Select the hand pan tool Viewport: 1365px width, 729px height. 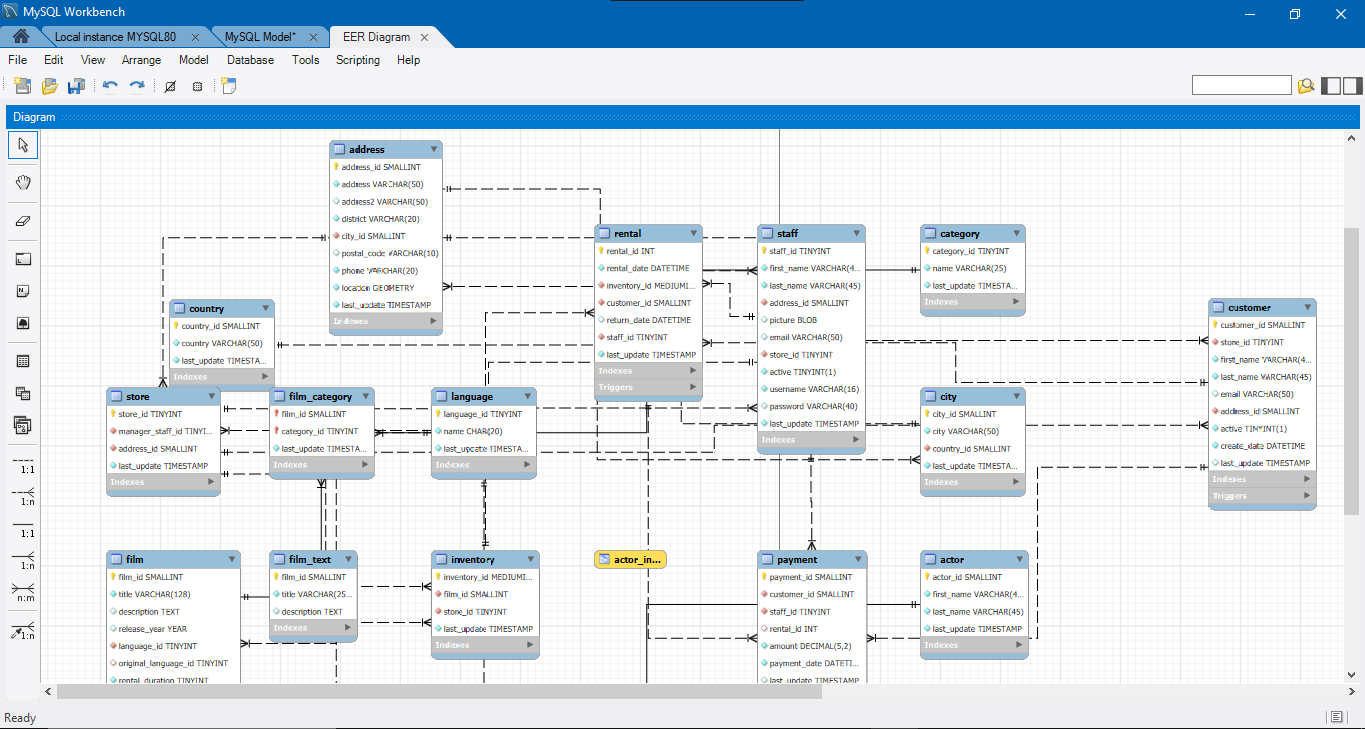[23, 183]
